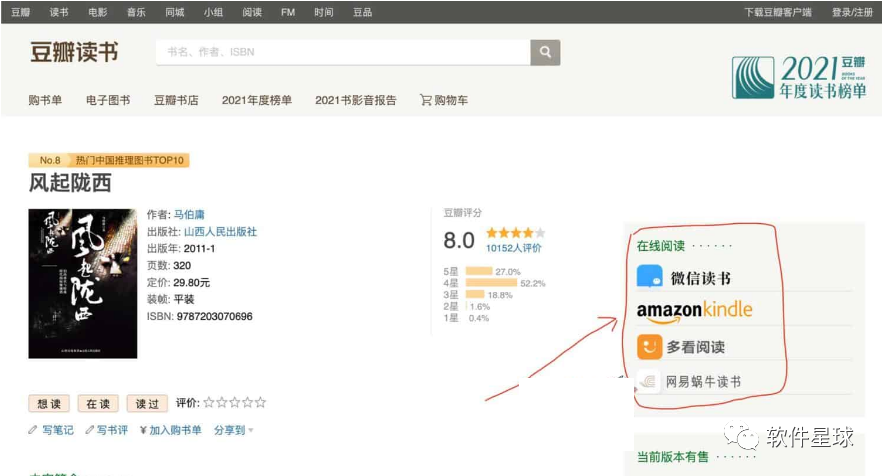Click the 风起陇西 book title heading

[x=70, y=183]
